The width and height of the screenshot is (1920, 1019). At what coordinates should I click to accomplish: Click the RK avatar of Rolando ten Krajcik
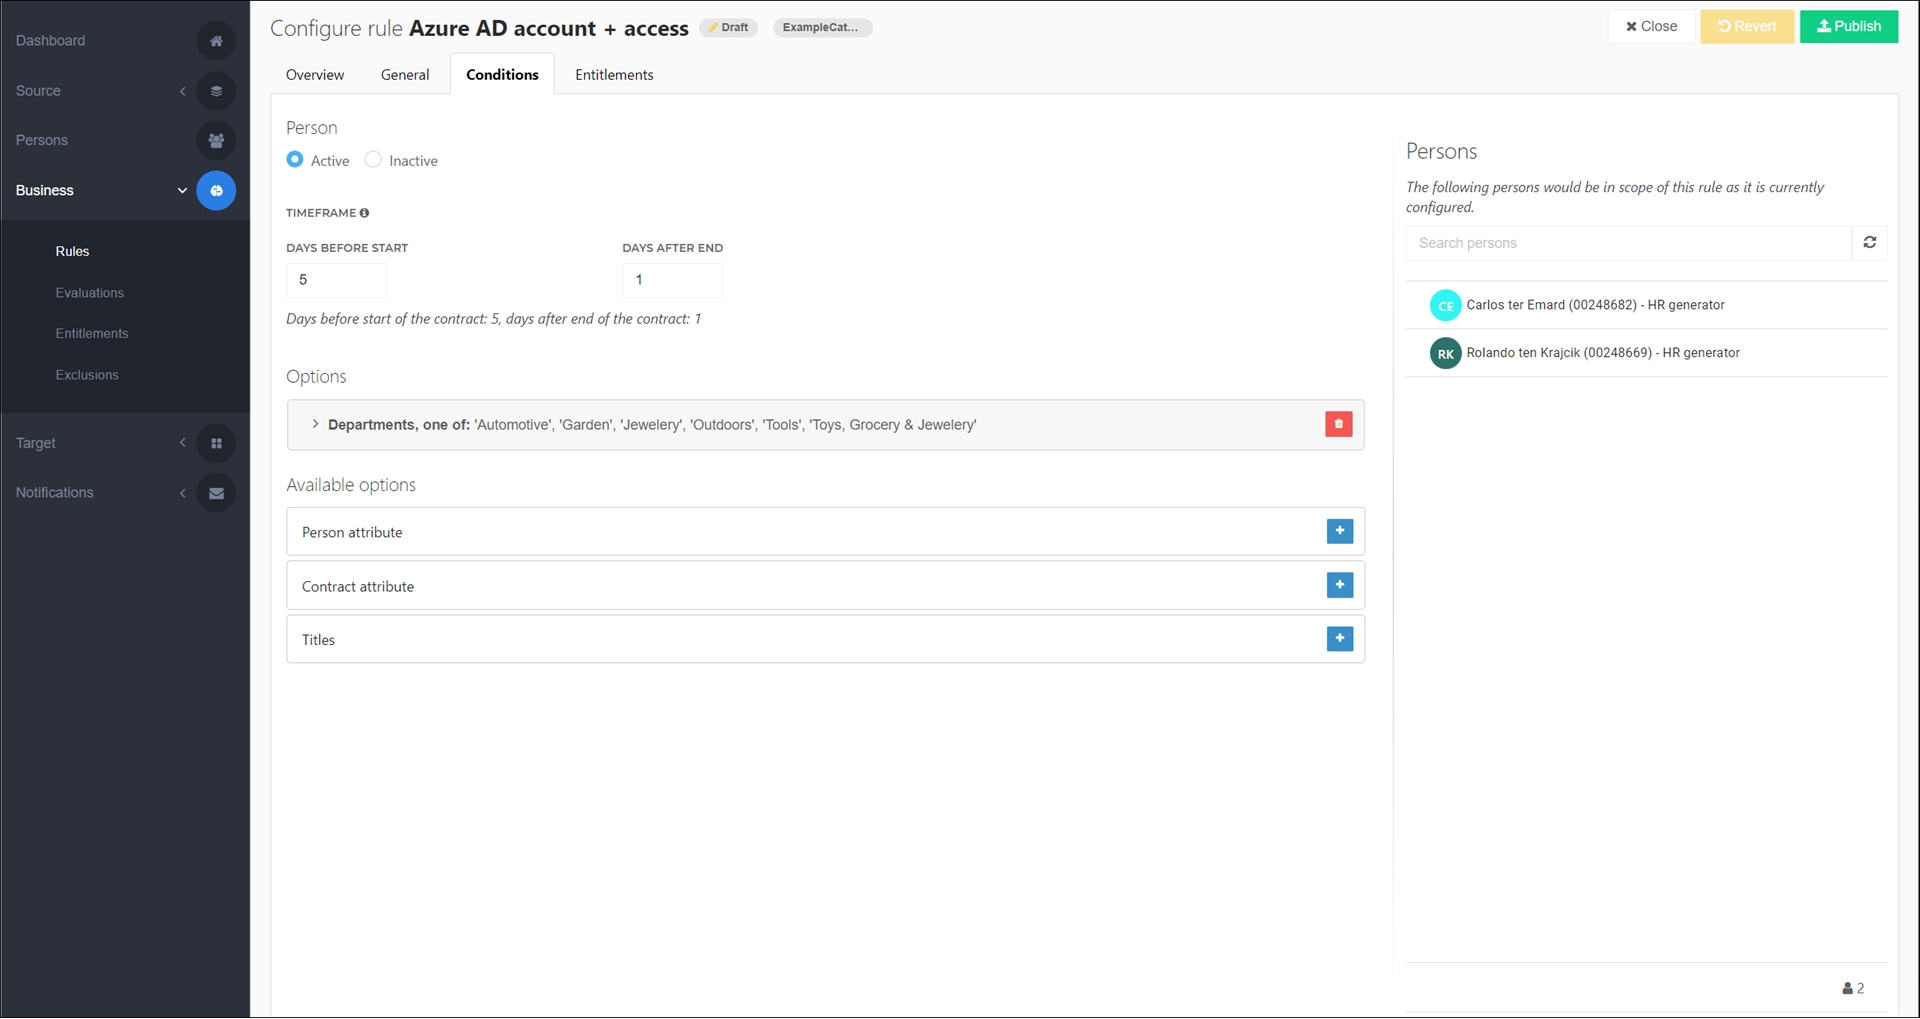1446,354
